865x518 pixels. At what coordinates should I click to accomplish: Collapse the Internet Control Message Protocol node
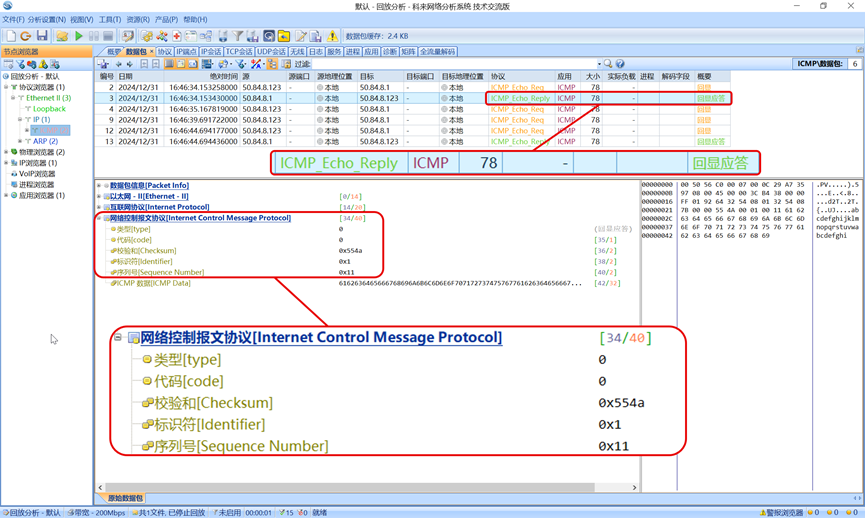coord(100,218)
